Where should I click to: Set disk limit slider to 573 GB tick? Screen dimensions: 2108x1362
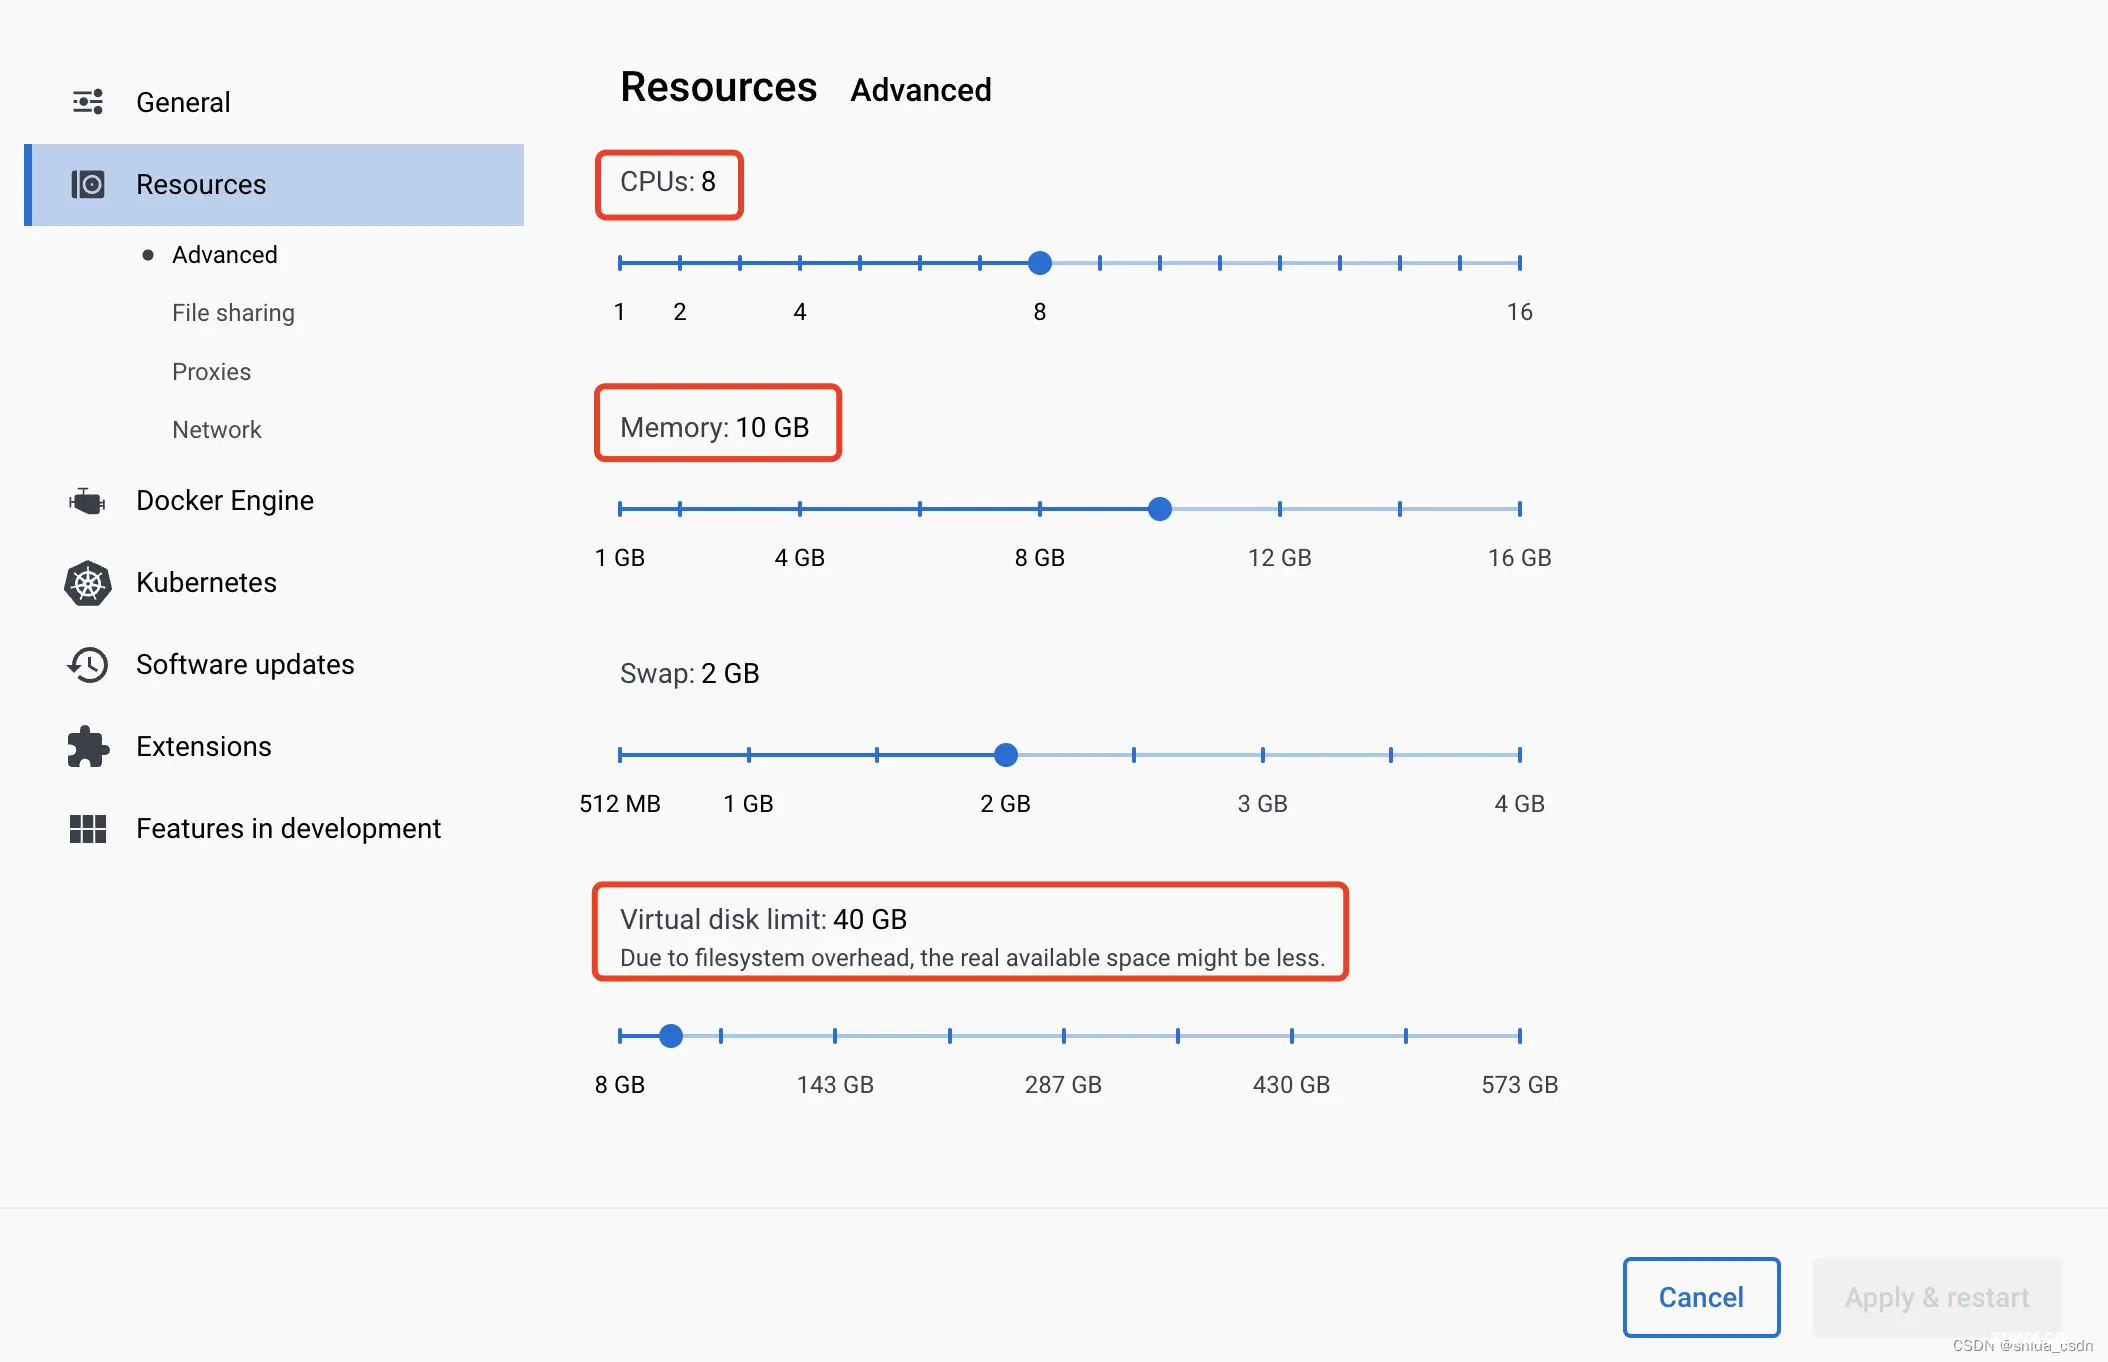[x=1520, y=1036]
